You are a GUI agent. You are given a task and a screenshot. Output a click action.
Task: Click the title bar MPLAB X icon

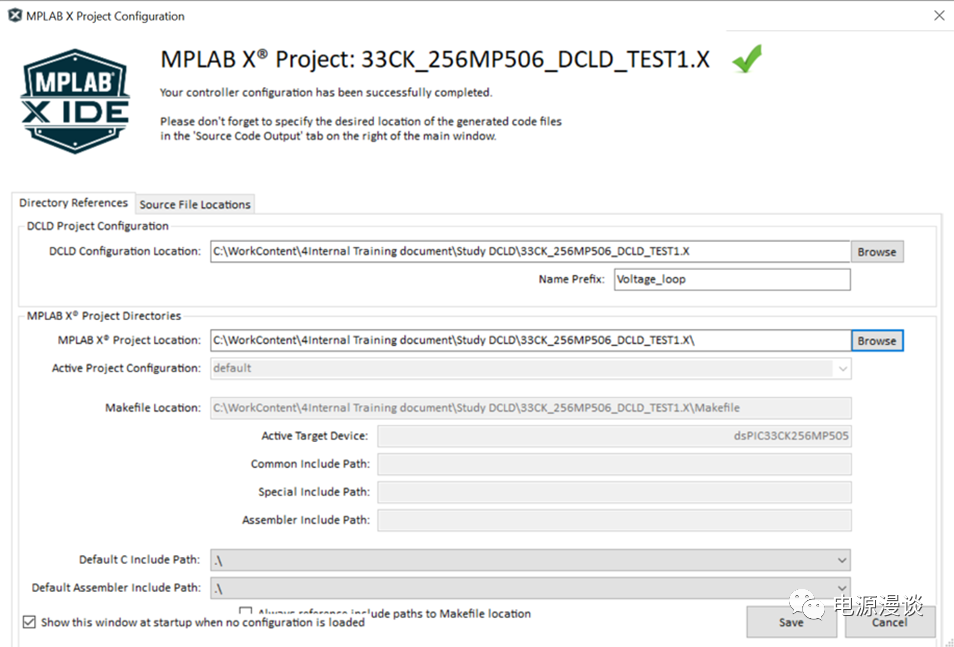tap(15, 16)
